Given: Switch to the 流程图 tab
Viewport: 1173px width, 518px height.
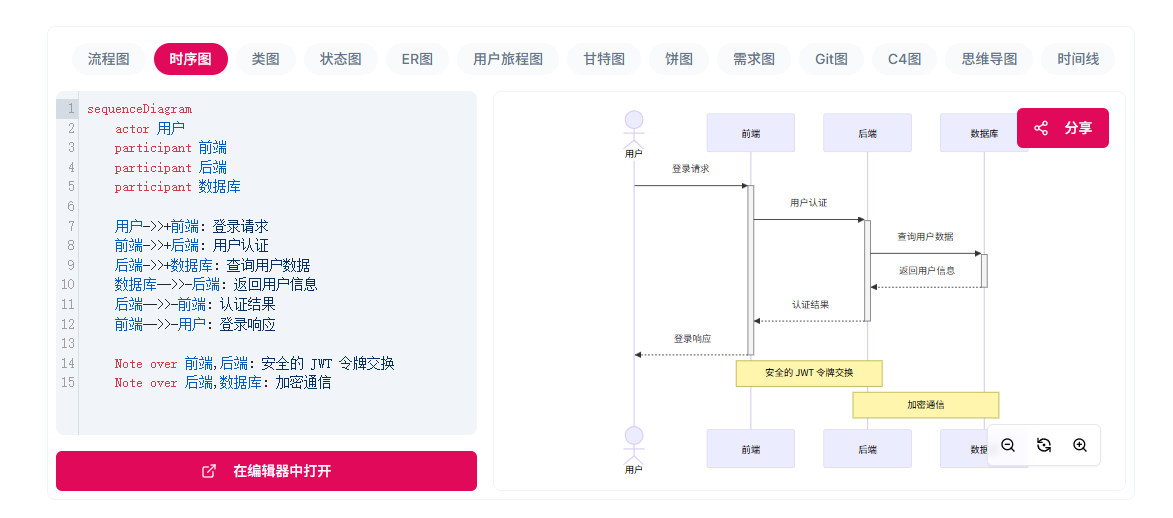Looking at the screenshot, I should (109, 59).
